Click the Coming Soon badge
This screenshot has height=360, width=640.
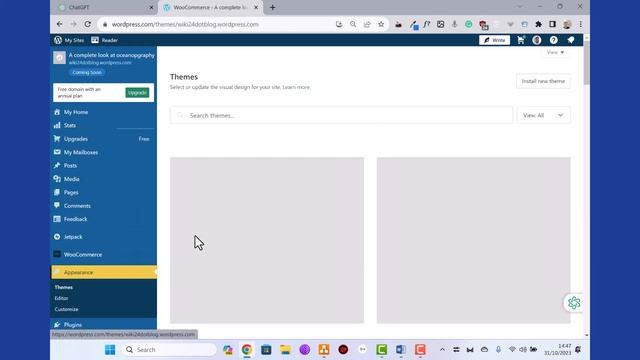(87, 72)
